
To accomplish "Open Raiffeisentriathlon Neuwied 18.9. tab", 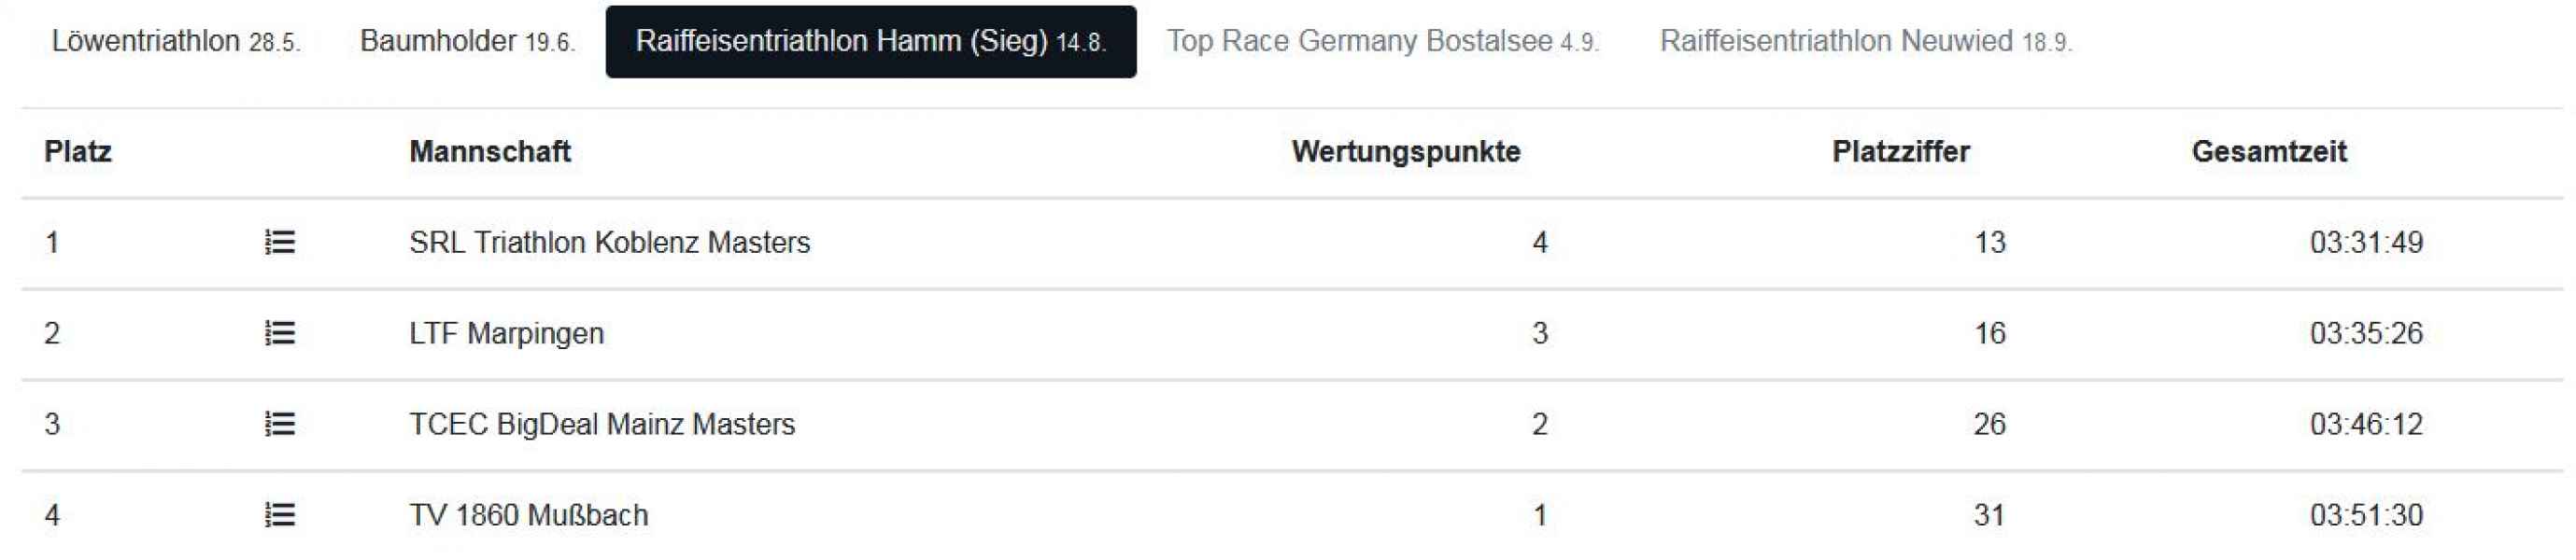I will 1866,42.
